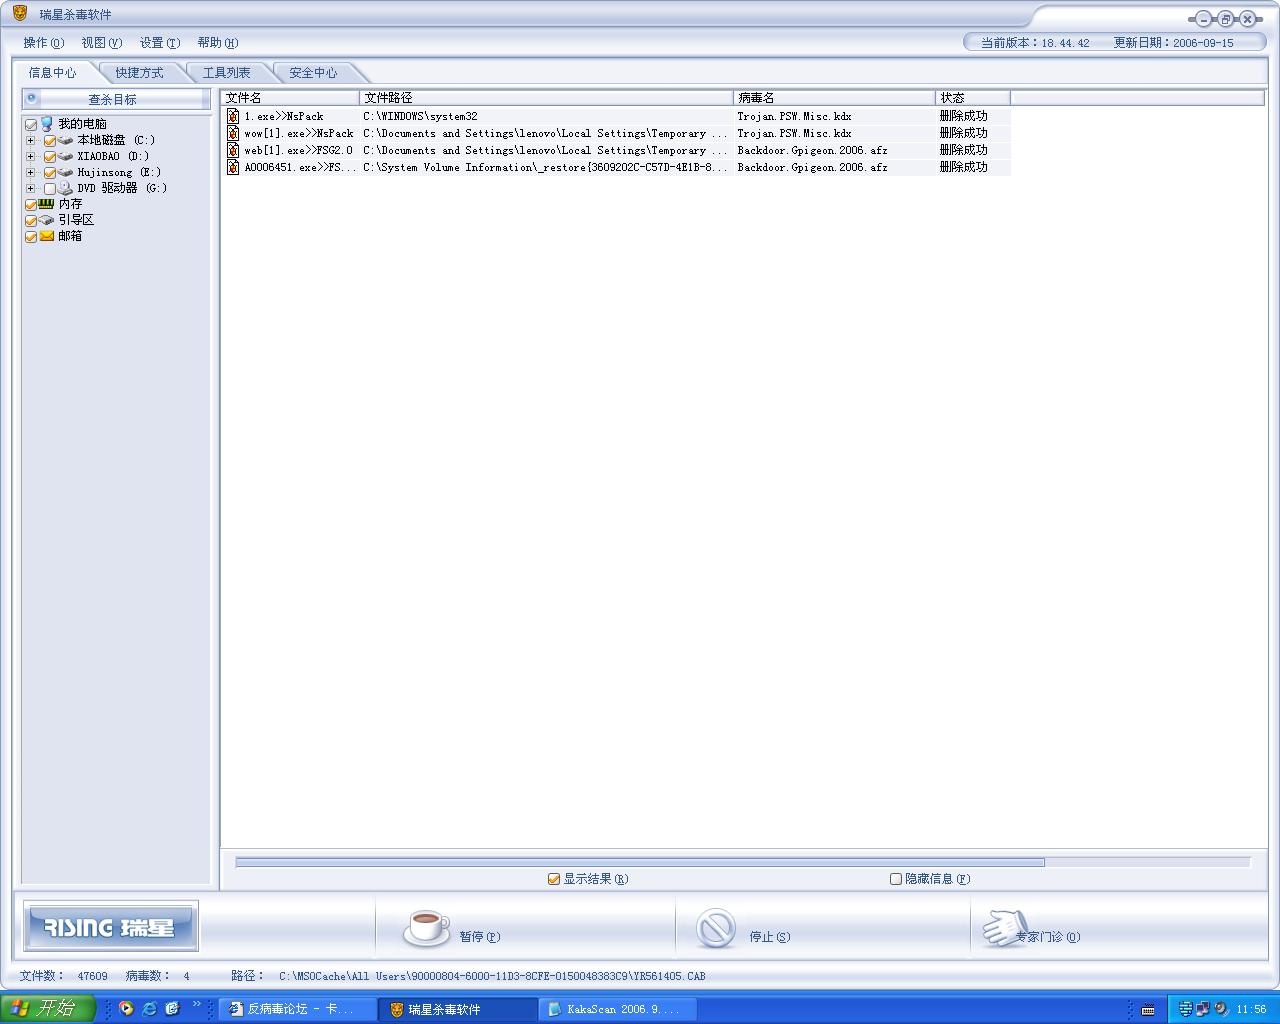Screen dimensions: 1280x1024
Task: Uncheck the Hujinsong (E:) checkbox
Action: click(50, 173)
